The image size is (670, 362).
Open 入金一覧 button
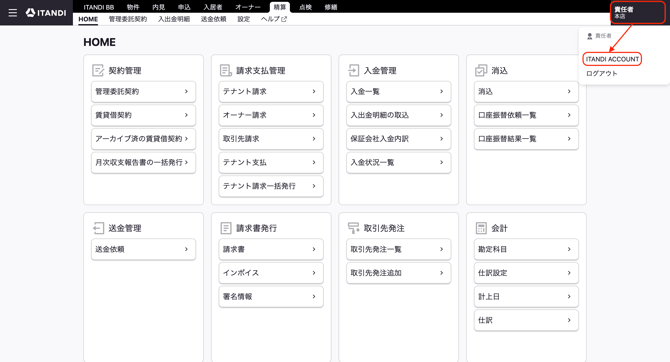(x=399, y=91)
